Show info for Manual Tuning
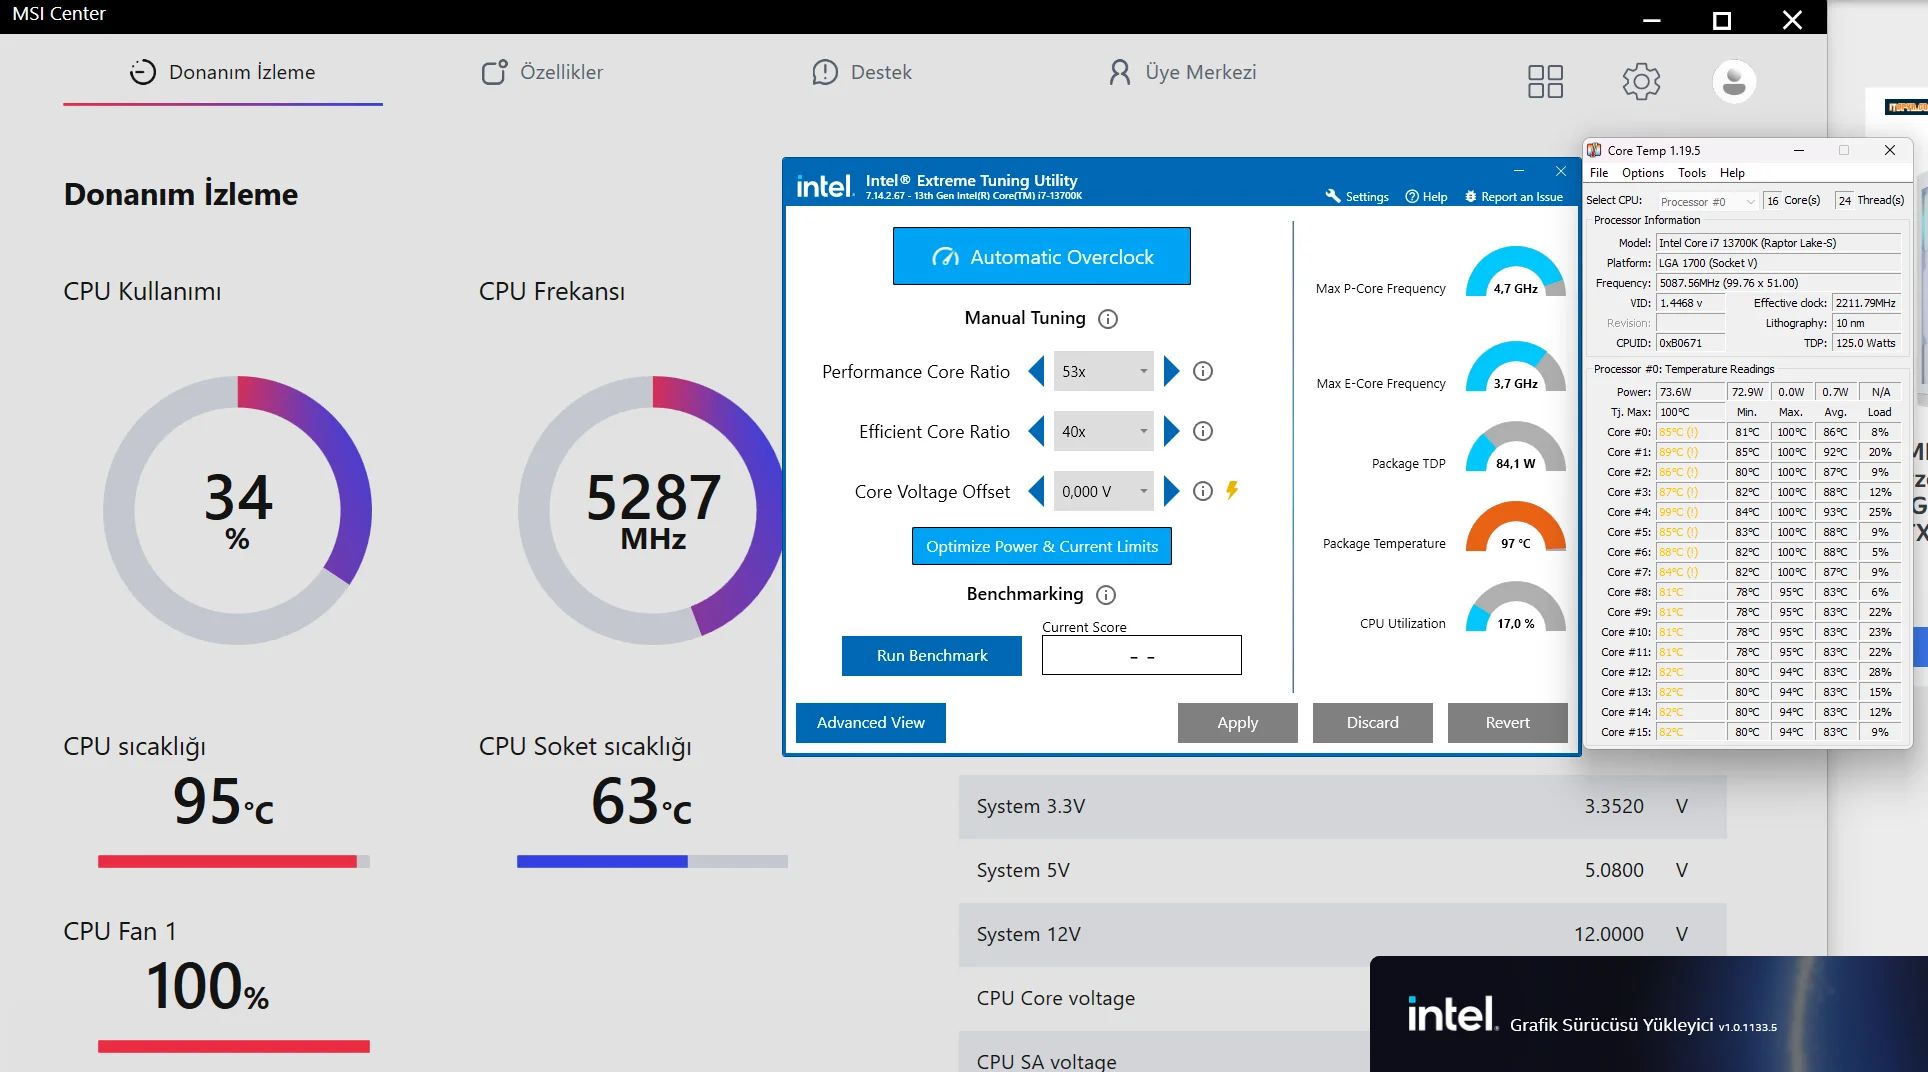Viewport: 1928px width, 1072px height. (1108, 319)
